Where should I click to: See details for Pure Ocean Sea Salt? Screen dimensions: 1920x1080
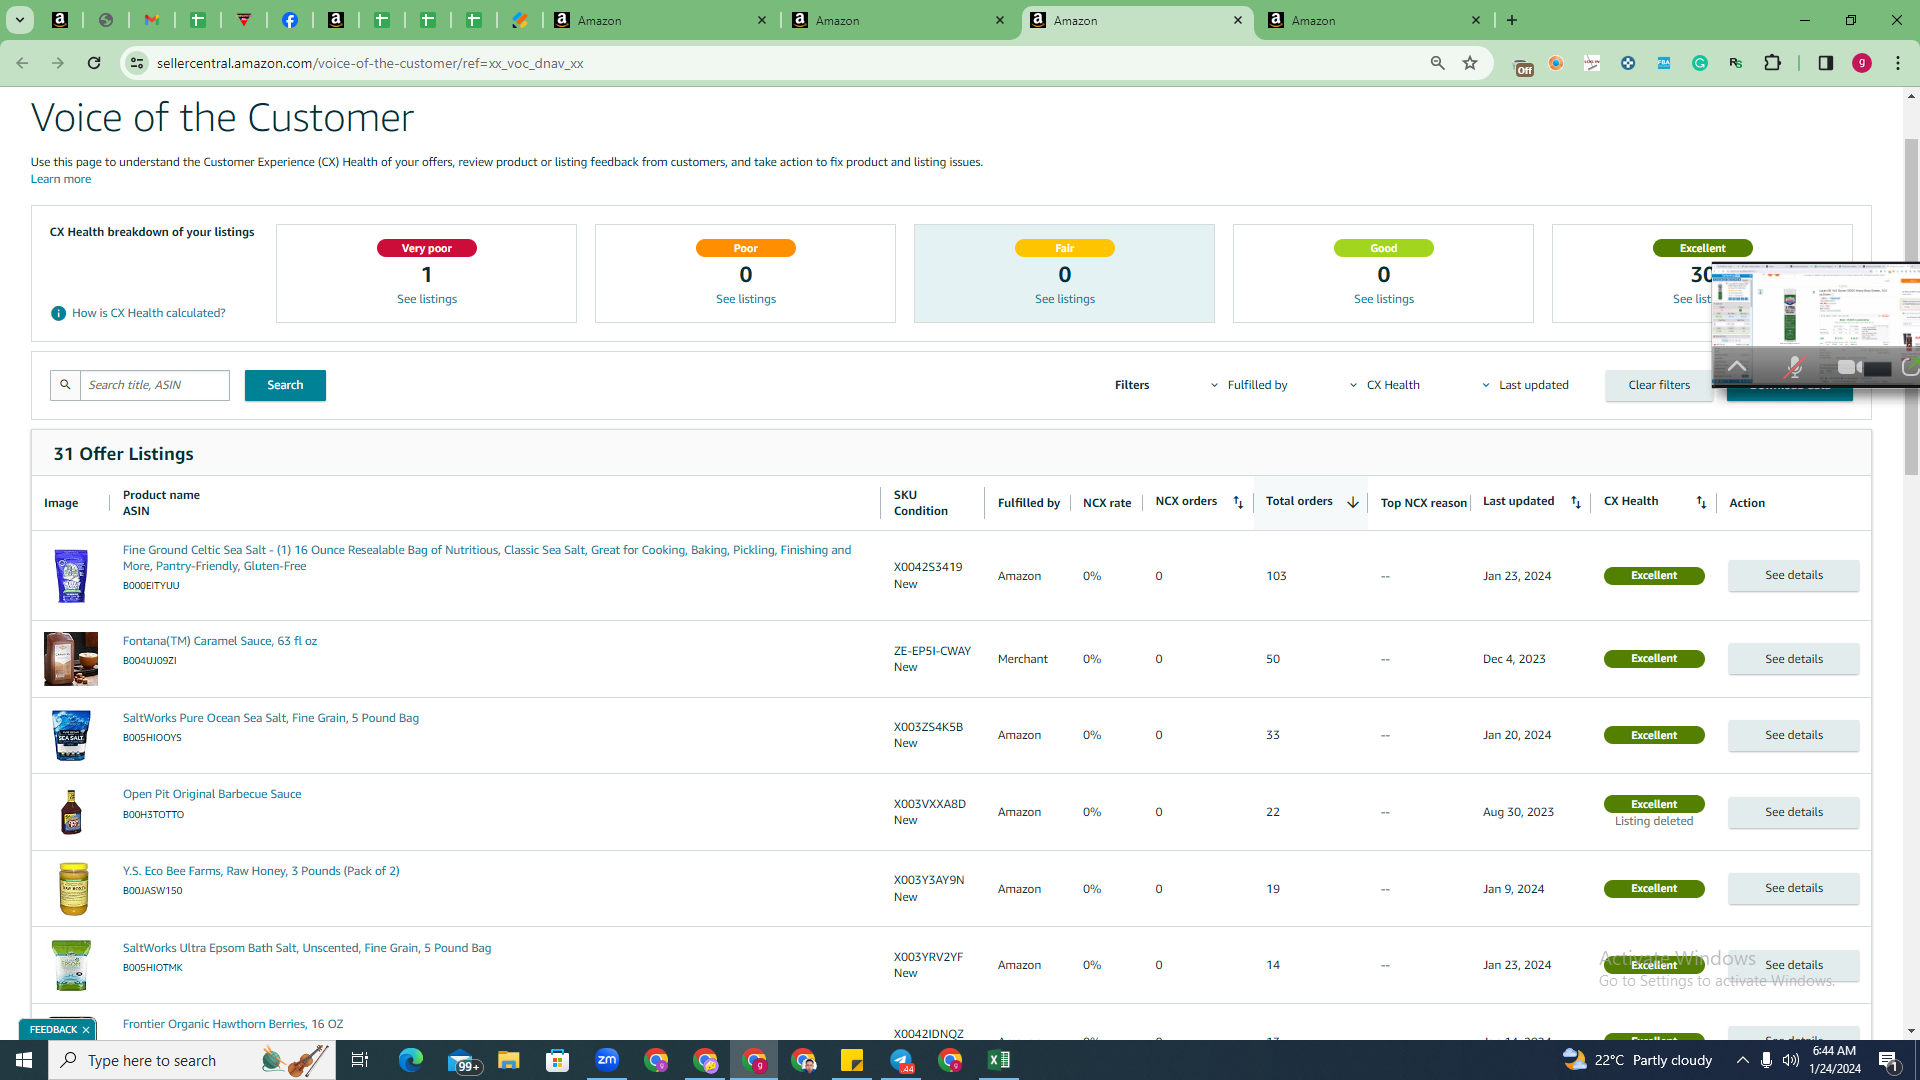pyautogui.click(x=1794, y=735)
